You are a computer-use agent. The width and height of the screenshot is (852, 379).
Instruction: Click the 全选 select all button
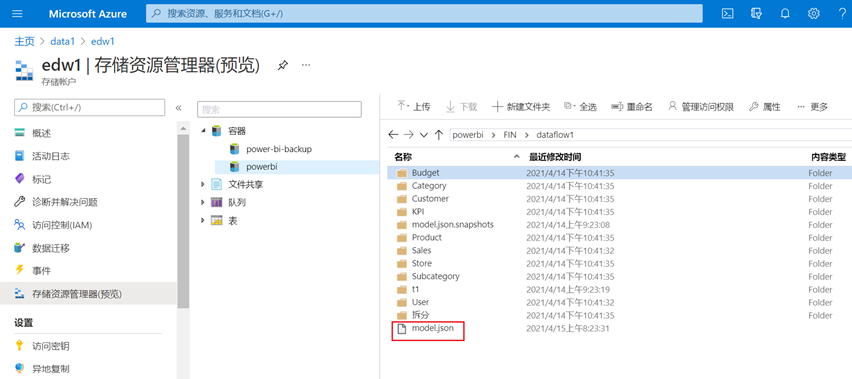click(580, 107)
